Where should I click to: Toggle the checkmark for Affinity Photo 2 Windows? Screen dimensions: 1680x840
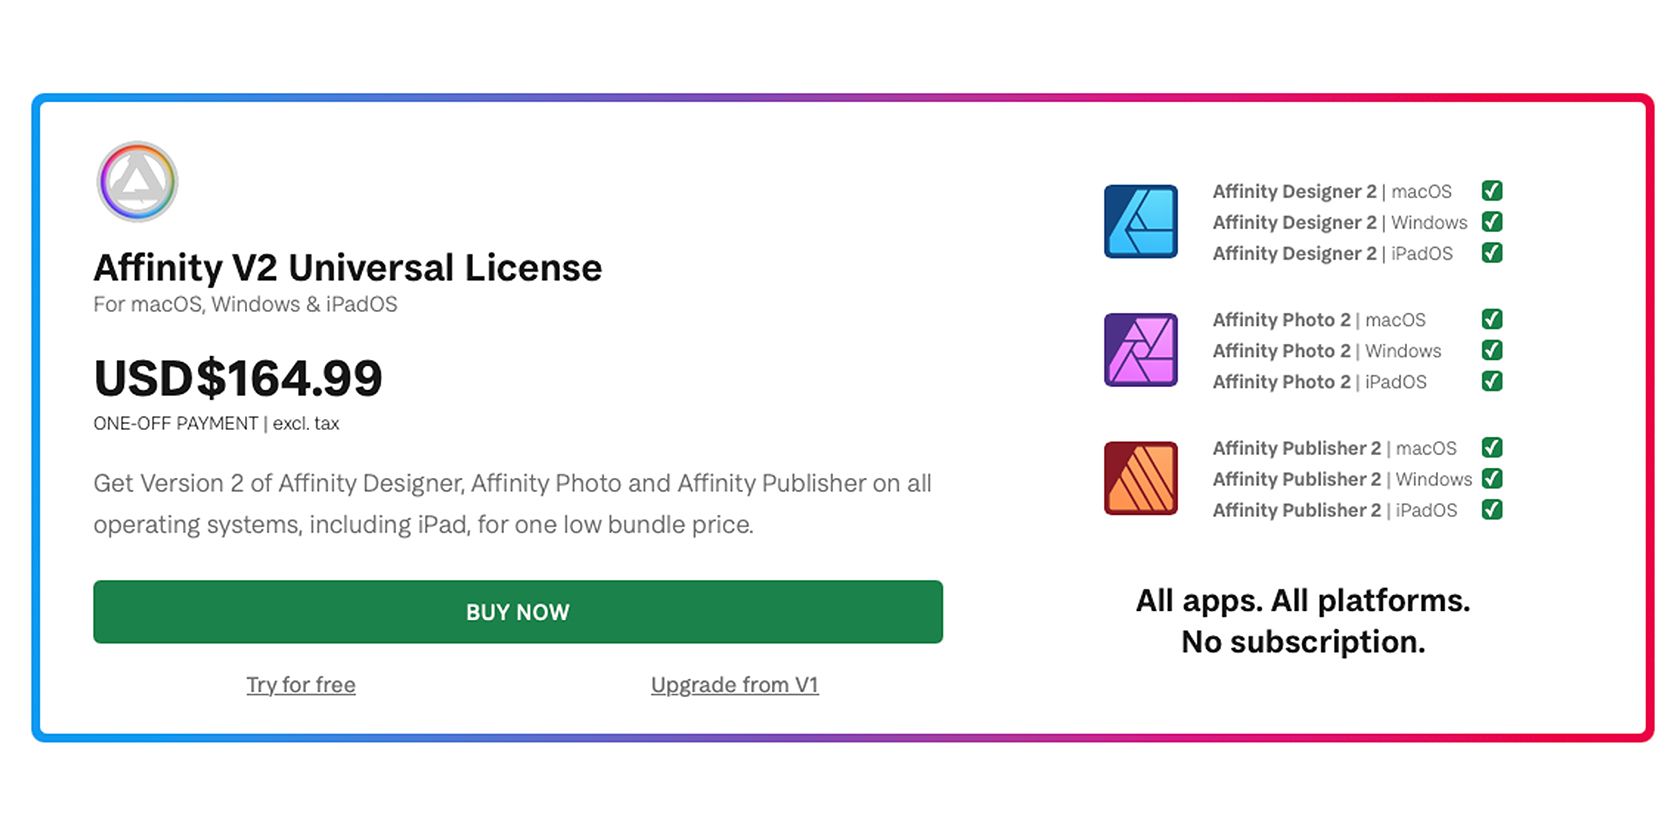pos(1491,350)
